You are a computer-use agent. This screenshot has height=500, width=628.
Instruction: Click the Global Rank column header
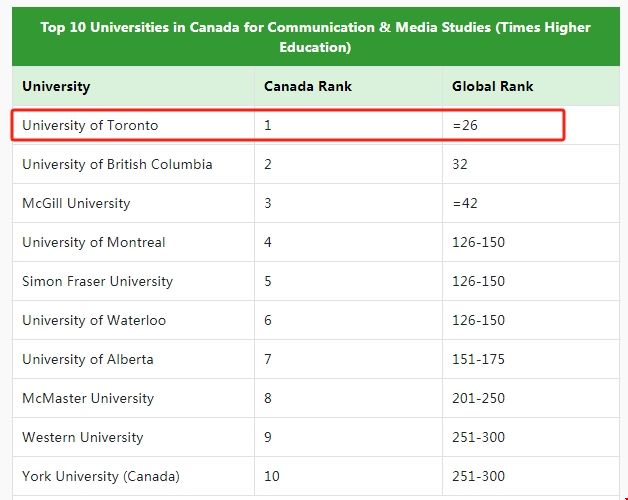(492, 86)
